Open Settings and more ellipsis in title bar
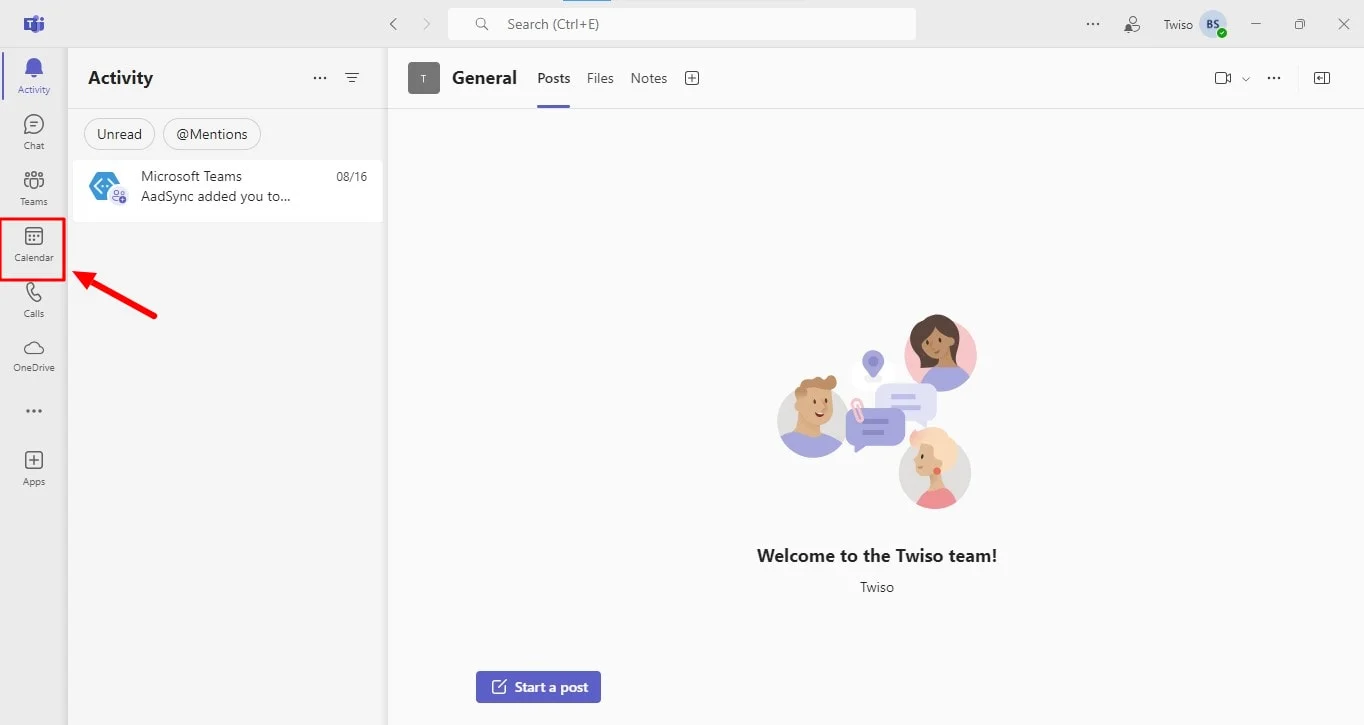The height and width of the screenshot is (725, 1364). point(1093,24)
